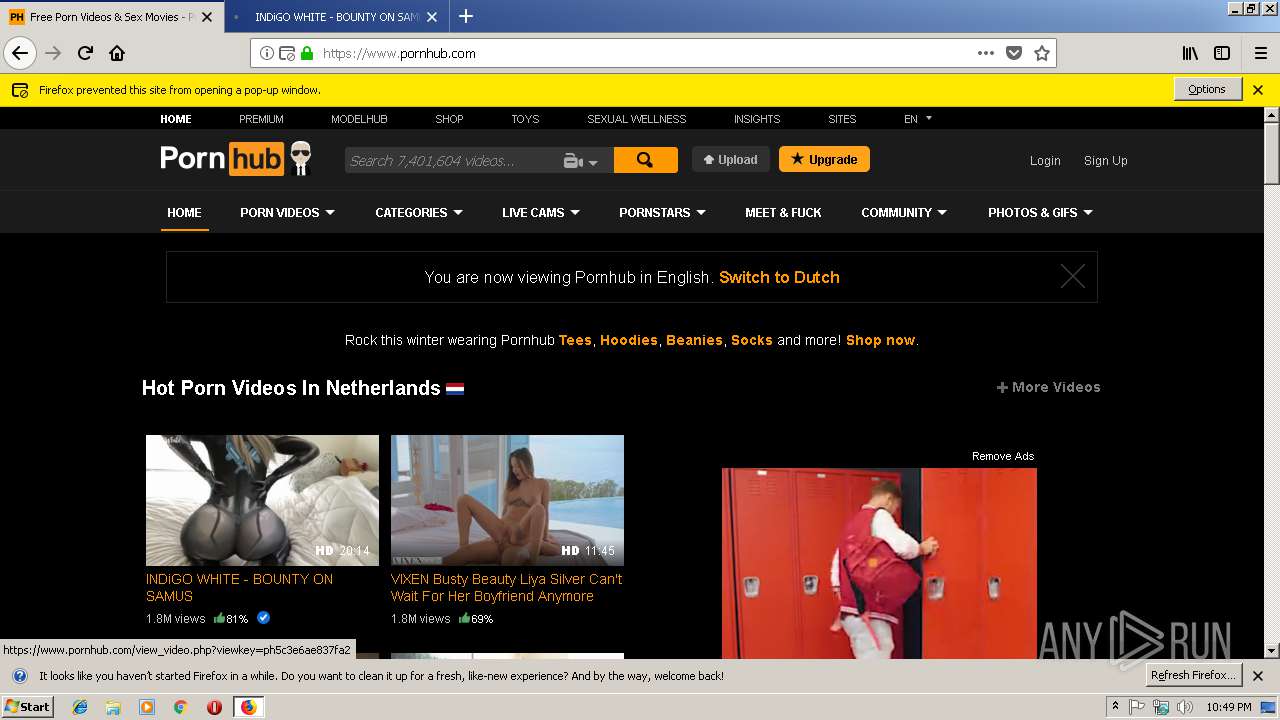
Task: Expand the COMMUNITY menu
Action: (904, 212)
